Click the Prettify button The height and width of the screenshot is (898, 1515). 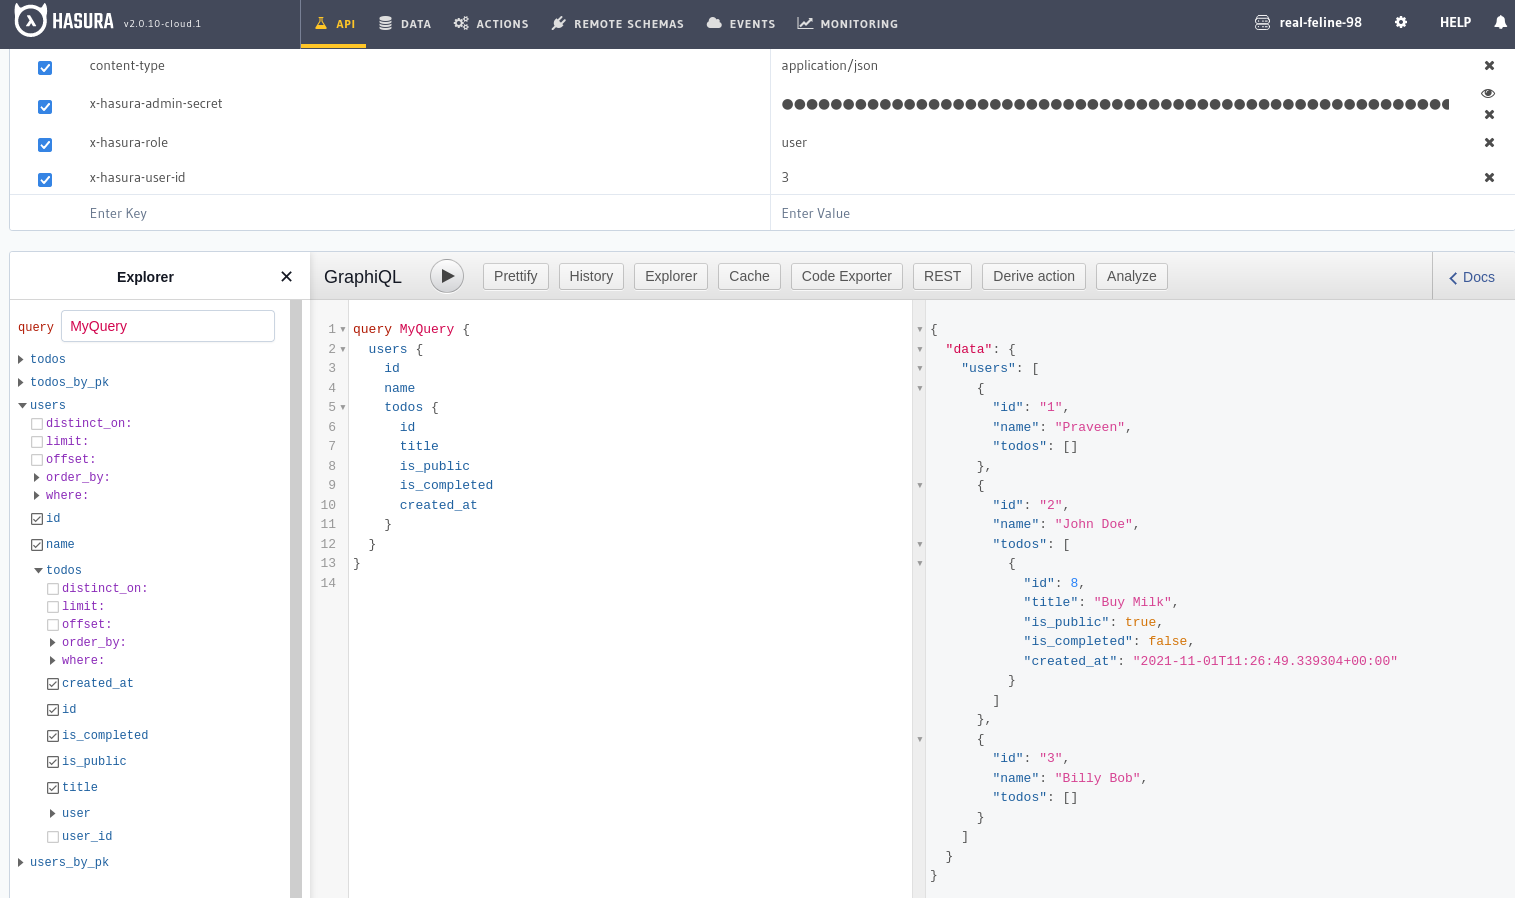515,276
